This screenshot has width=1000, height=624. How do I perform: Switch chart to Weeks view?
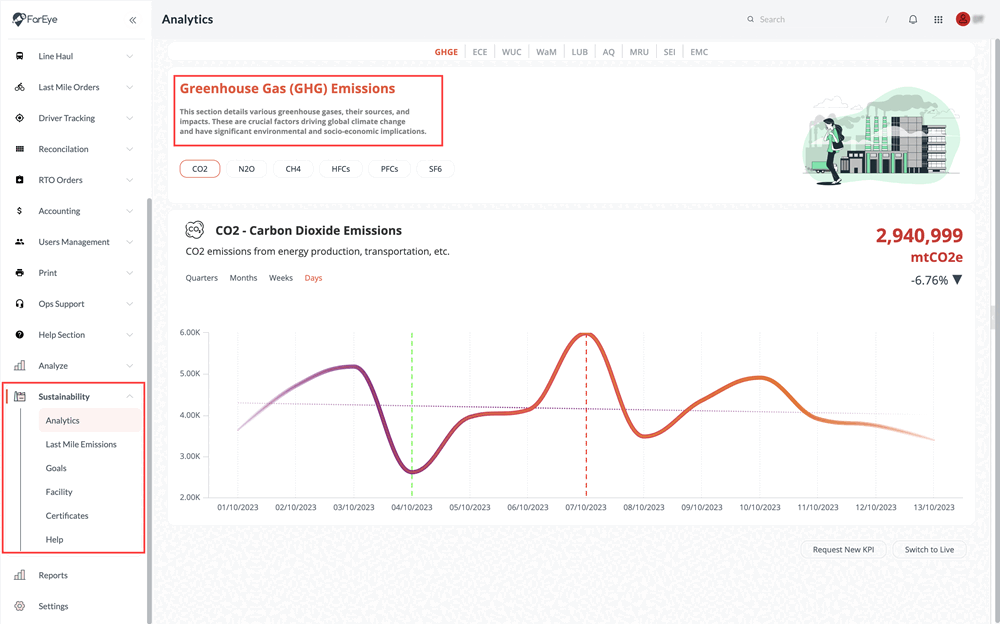(281, 278)
